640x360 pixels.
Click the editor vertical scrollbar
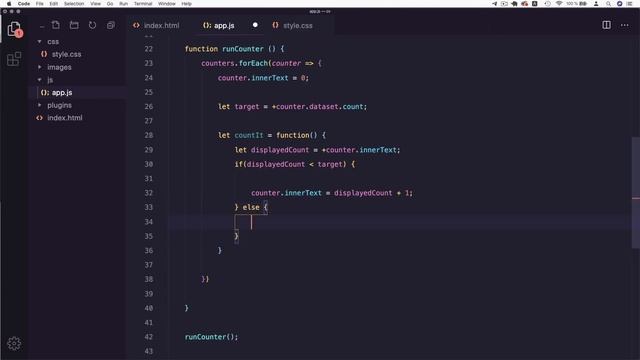click(636, 193)
